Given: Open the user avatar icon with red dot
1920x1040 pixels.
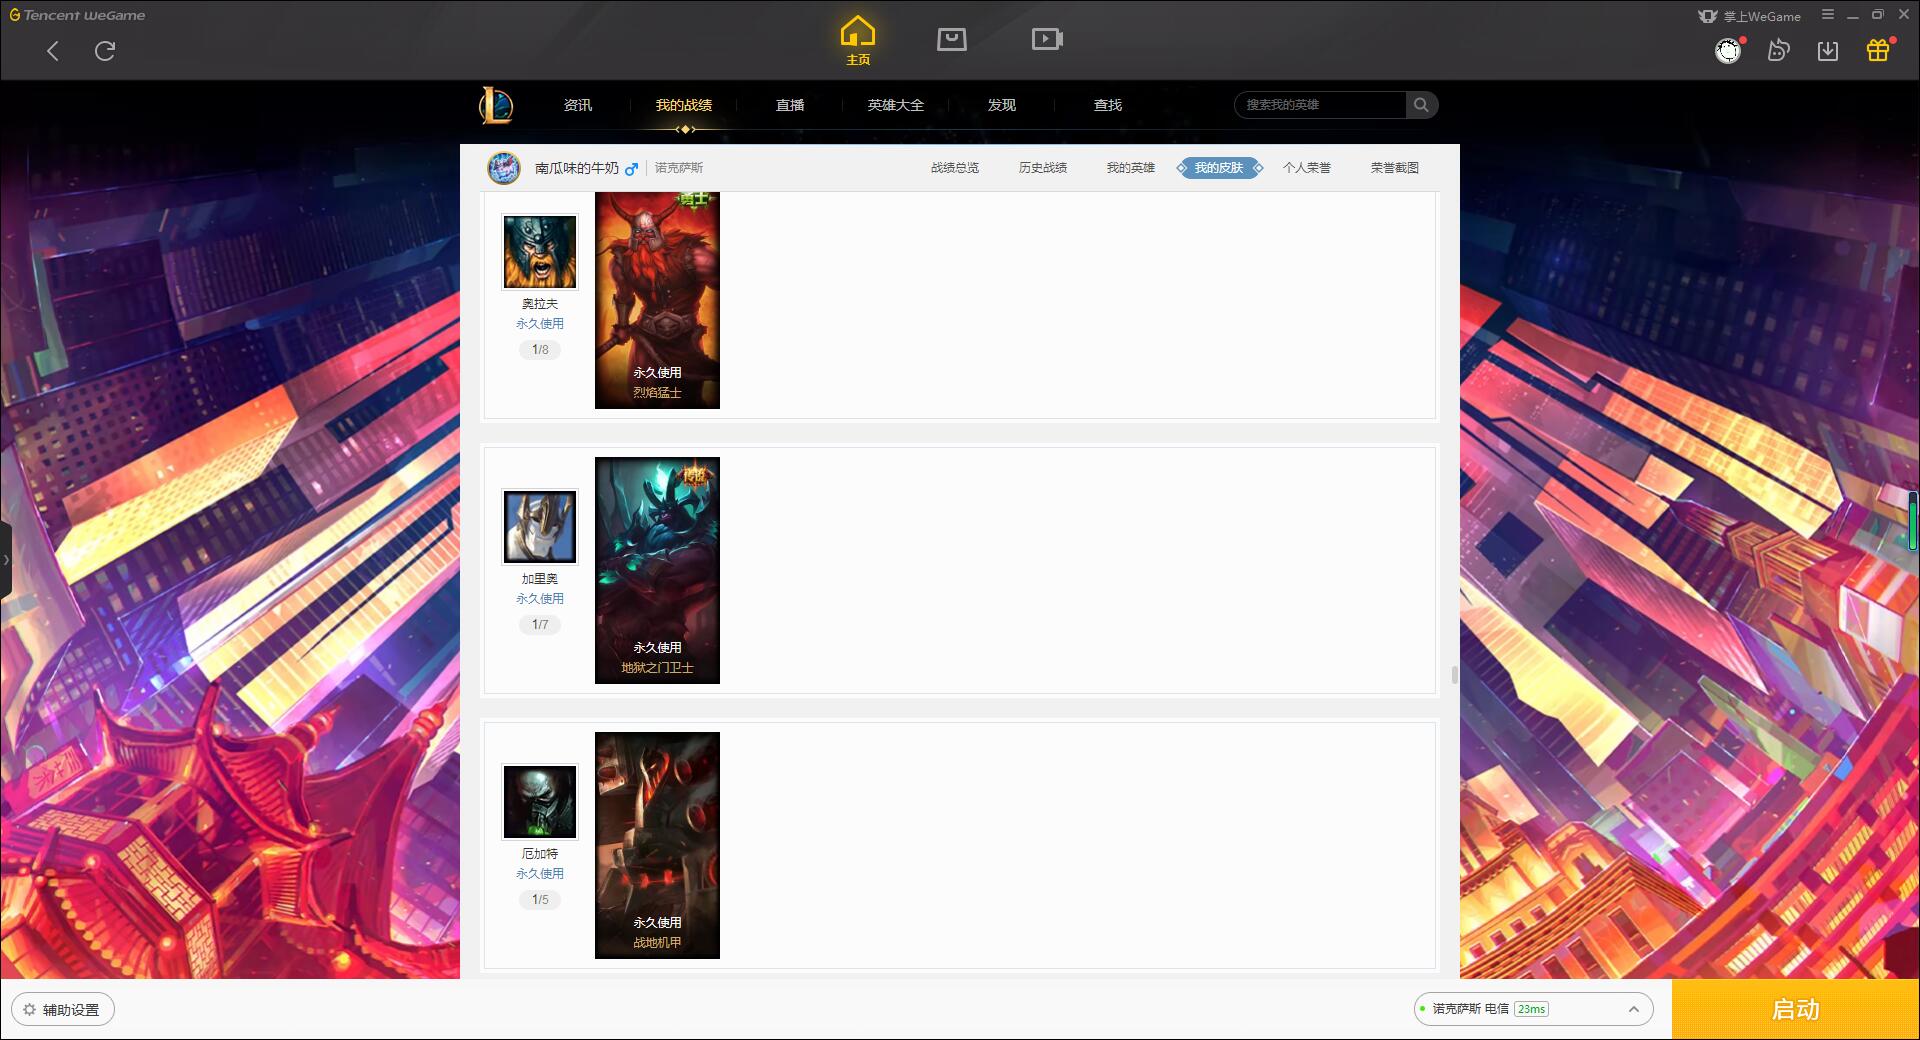Looking at the screenshot, I should click(1728, 51).
